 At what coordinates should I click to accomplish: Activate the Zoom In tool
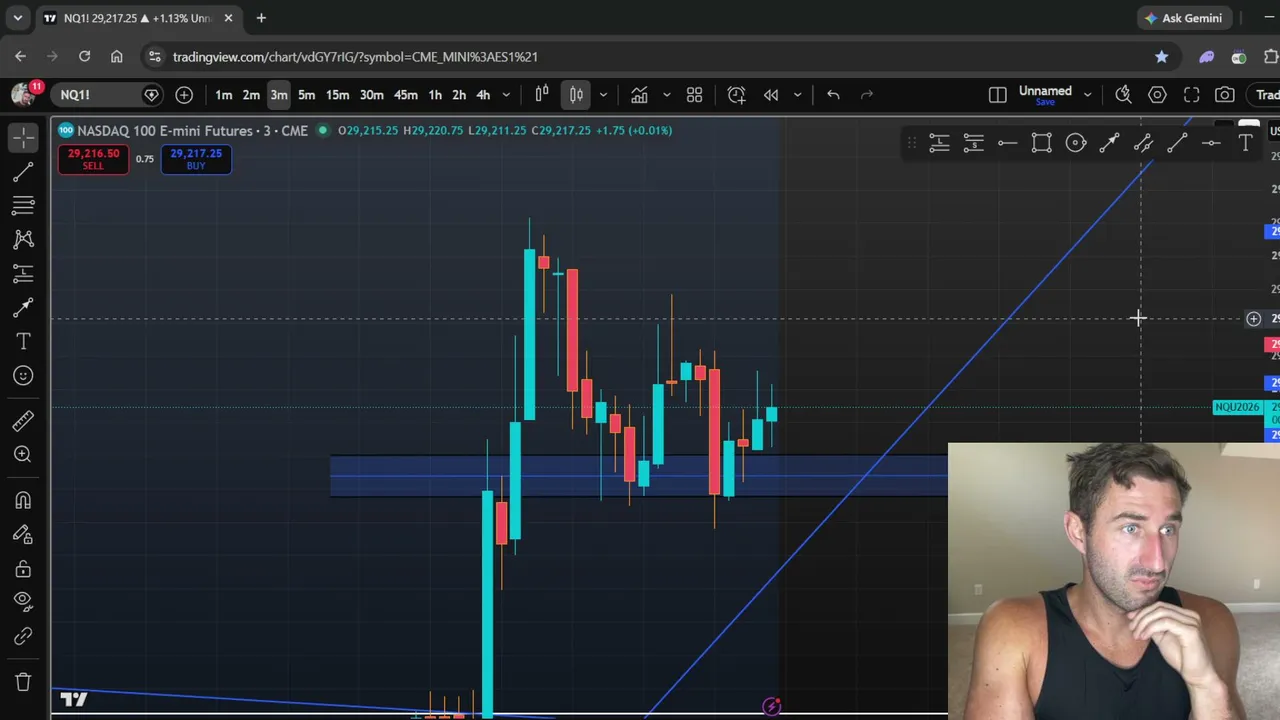pos(23,454)
